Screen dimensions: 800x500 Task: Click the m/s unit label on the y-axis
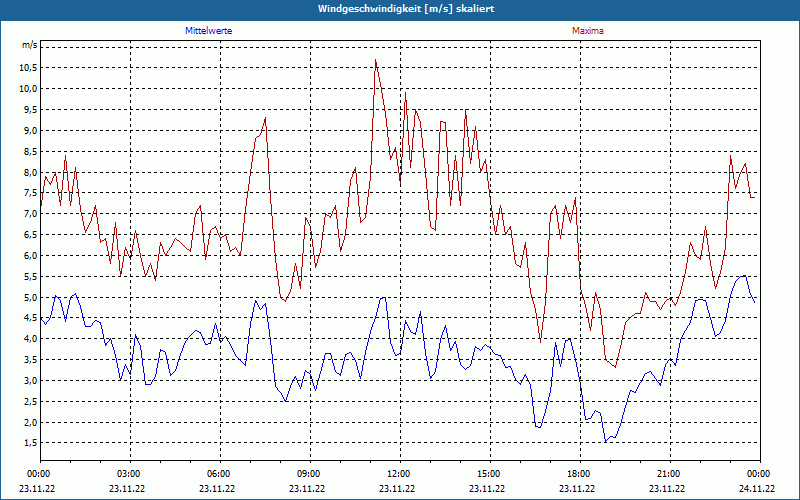[x=29, y=45]
